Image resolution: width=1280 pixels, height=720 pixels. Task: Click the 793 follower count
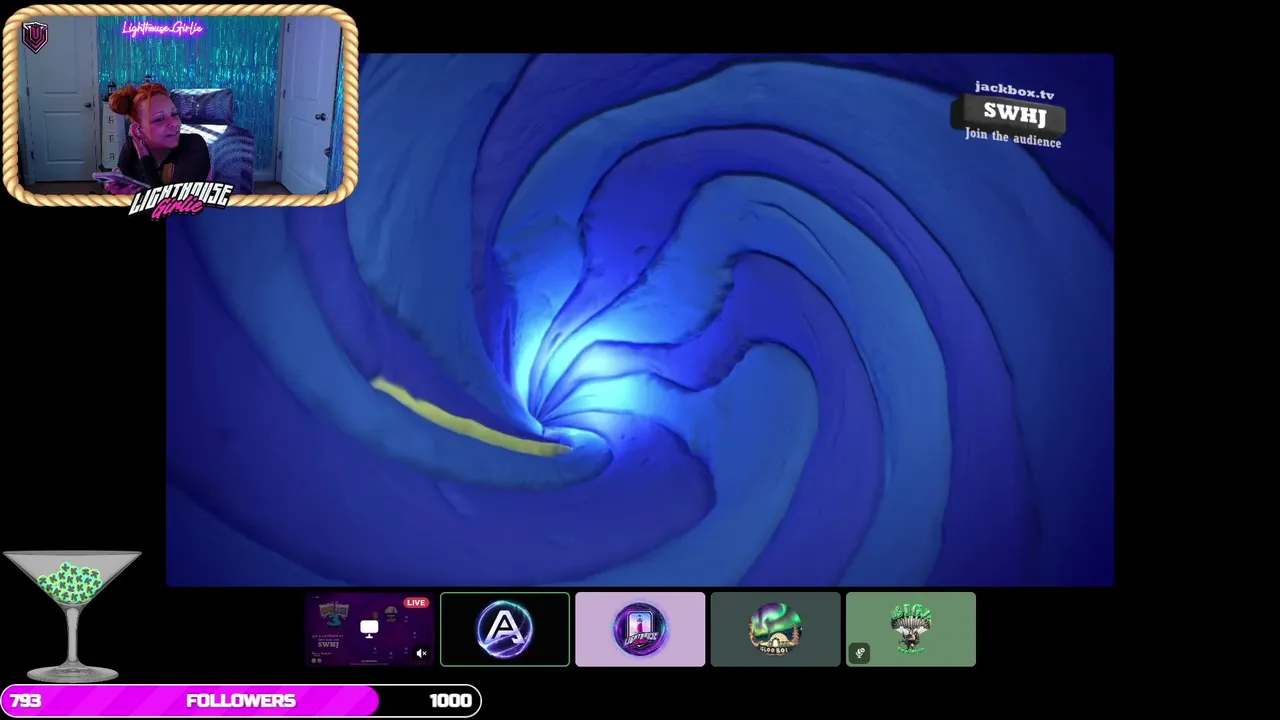coord(26,701)
